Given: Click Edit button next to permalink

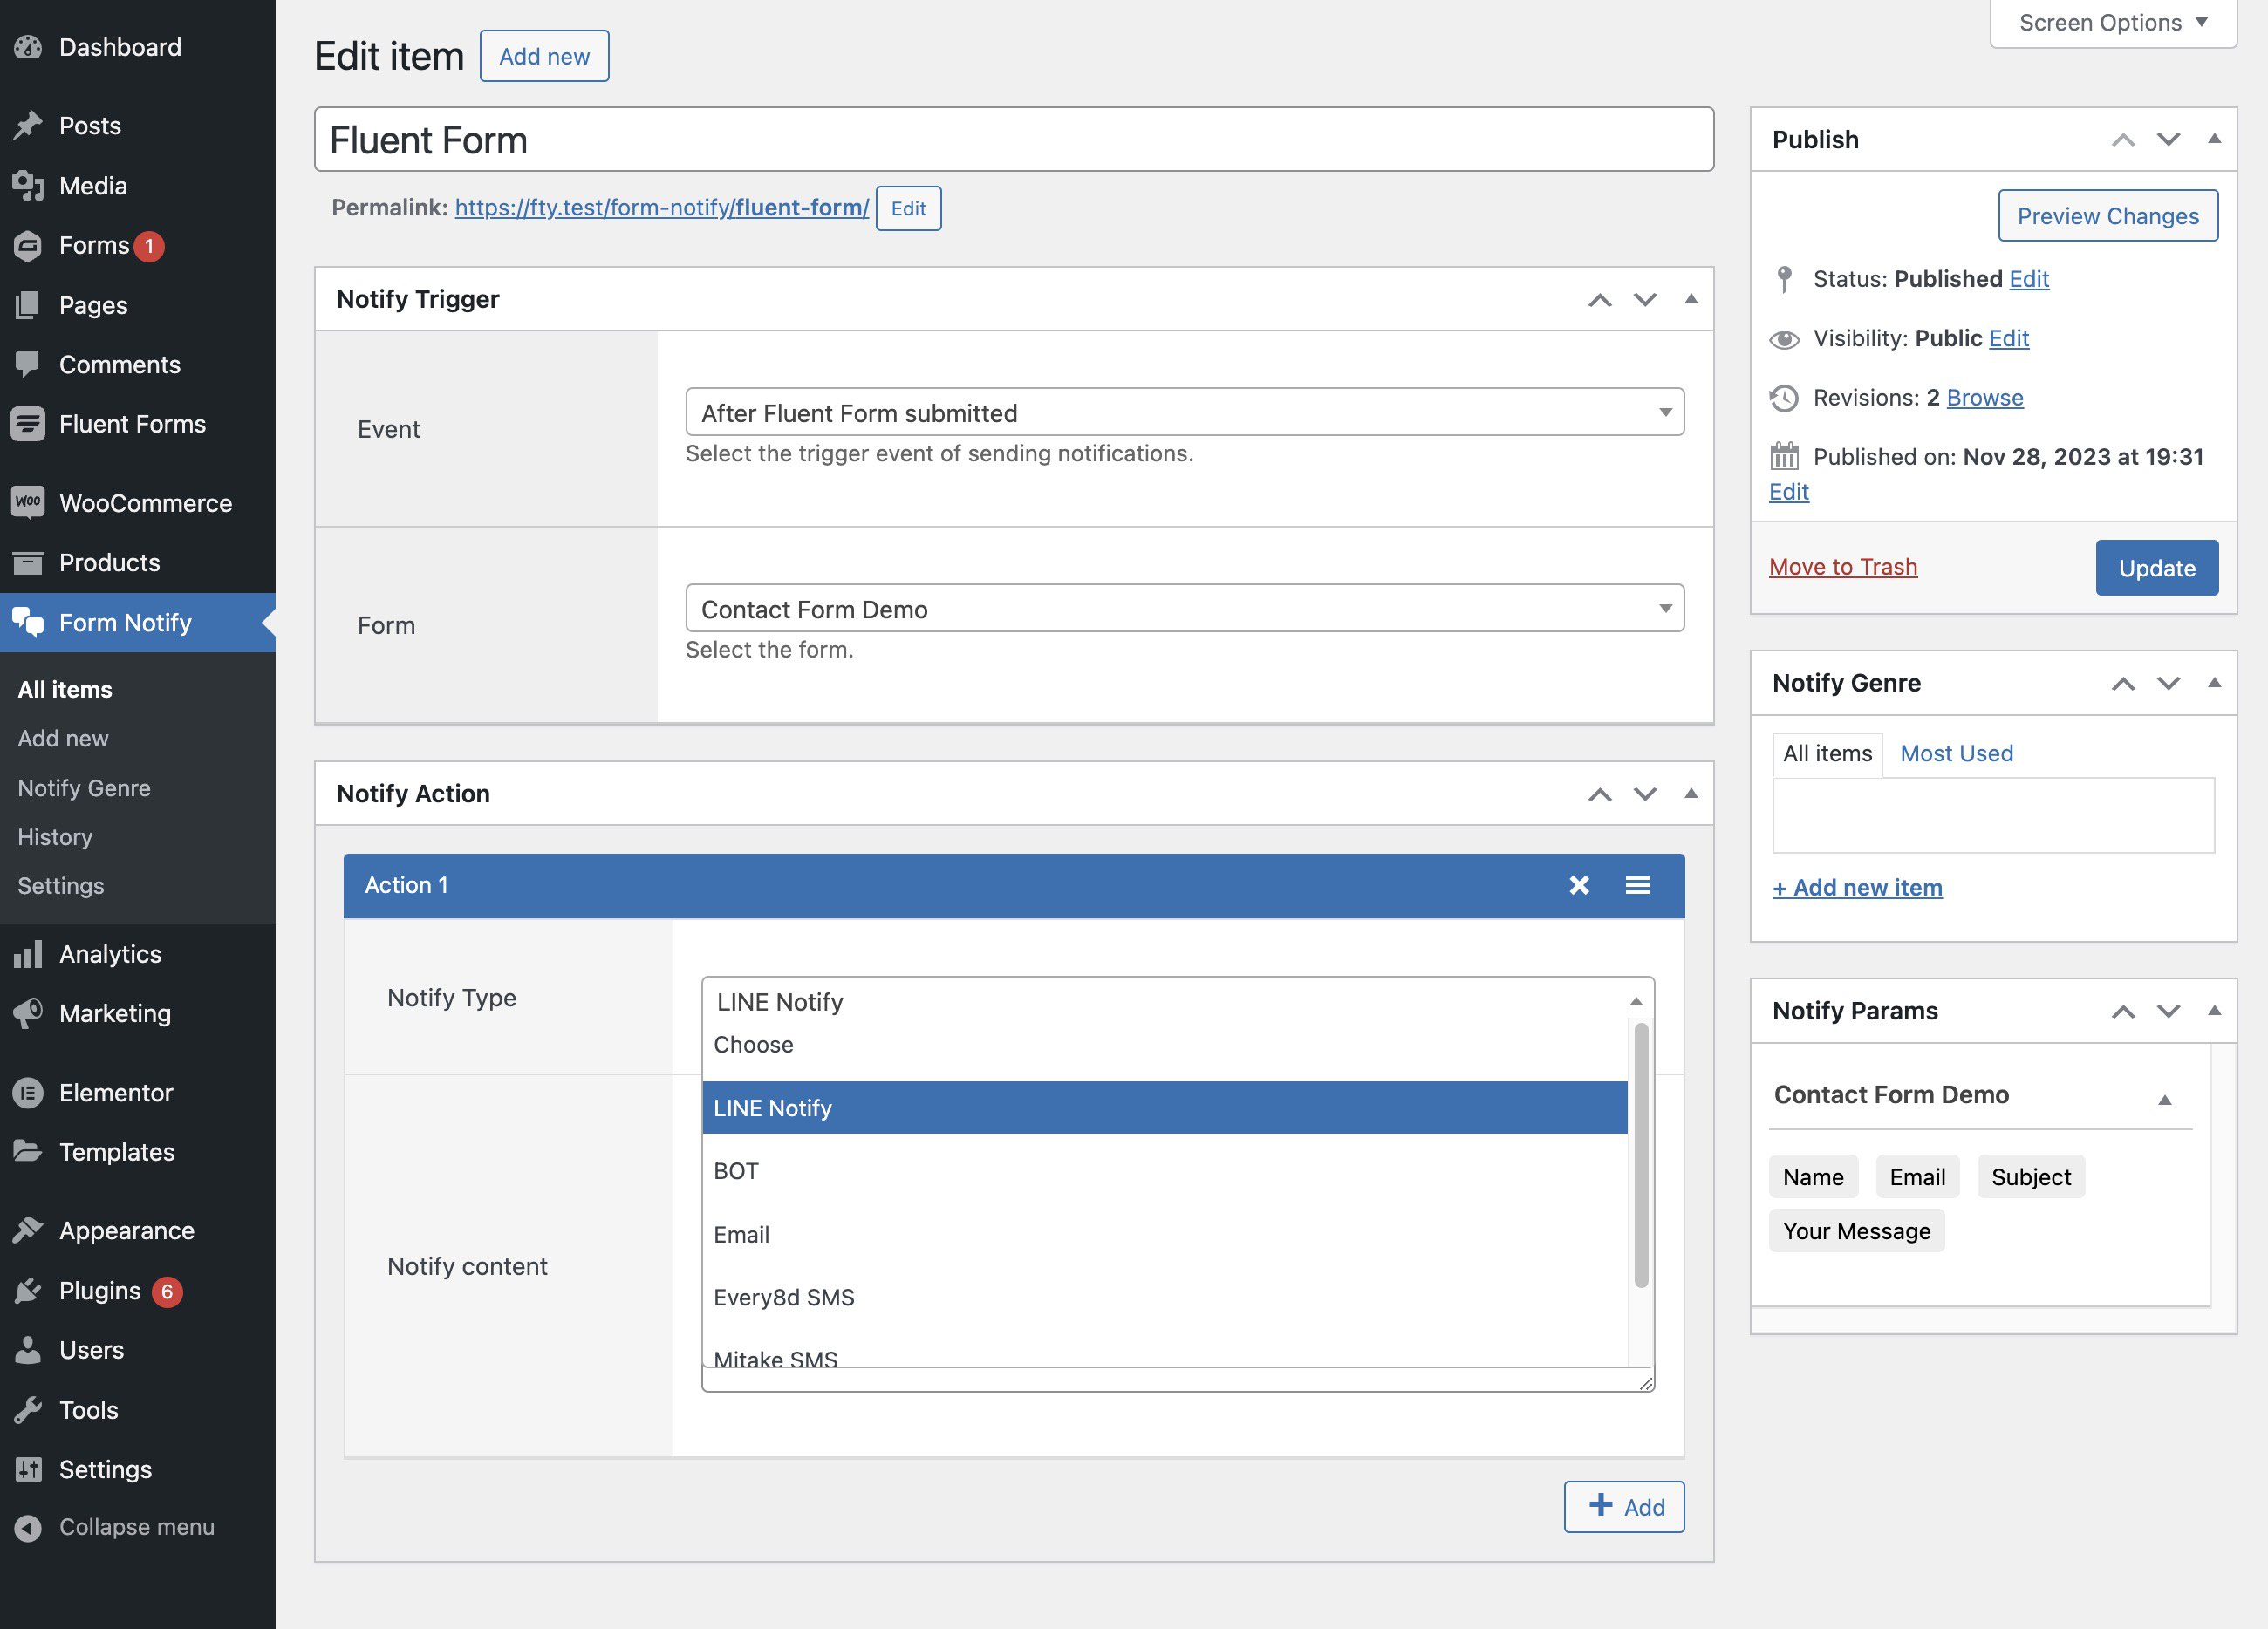Looking at the screenshot, I should pyautogui.click(x=908, y=208).
